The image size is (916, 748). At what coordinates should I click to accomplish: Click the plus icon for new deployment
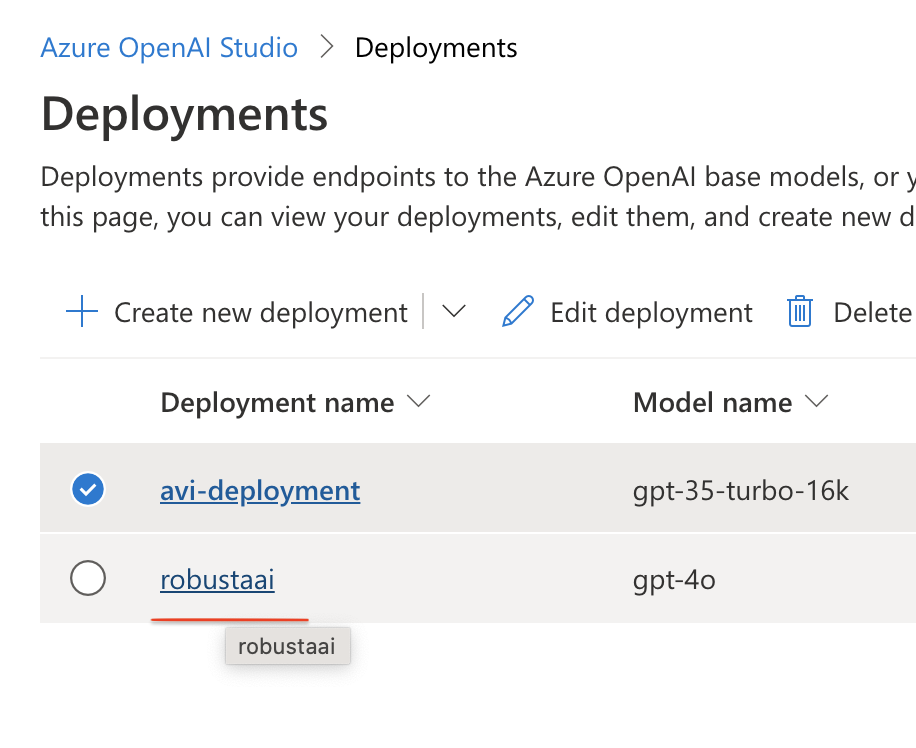point(81,313)
